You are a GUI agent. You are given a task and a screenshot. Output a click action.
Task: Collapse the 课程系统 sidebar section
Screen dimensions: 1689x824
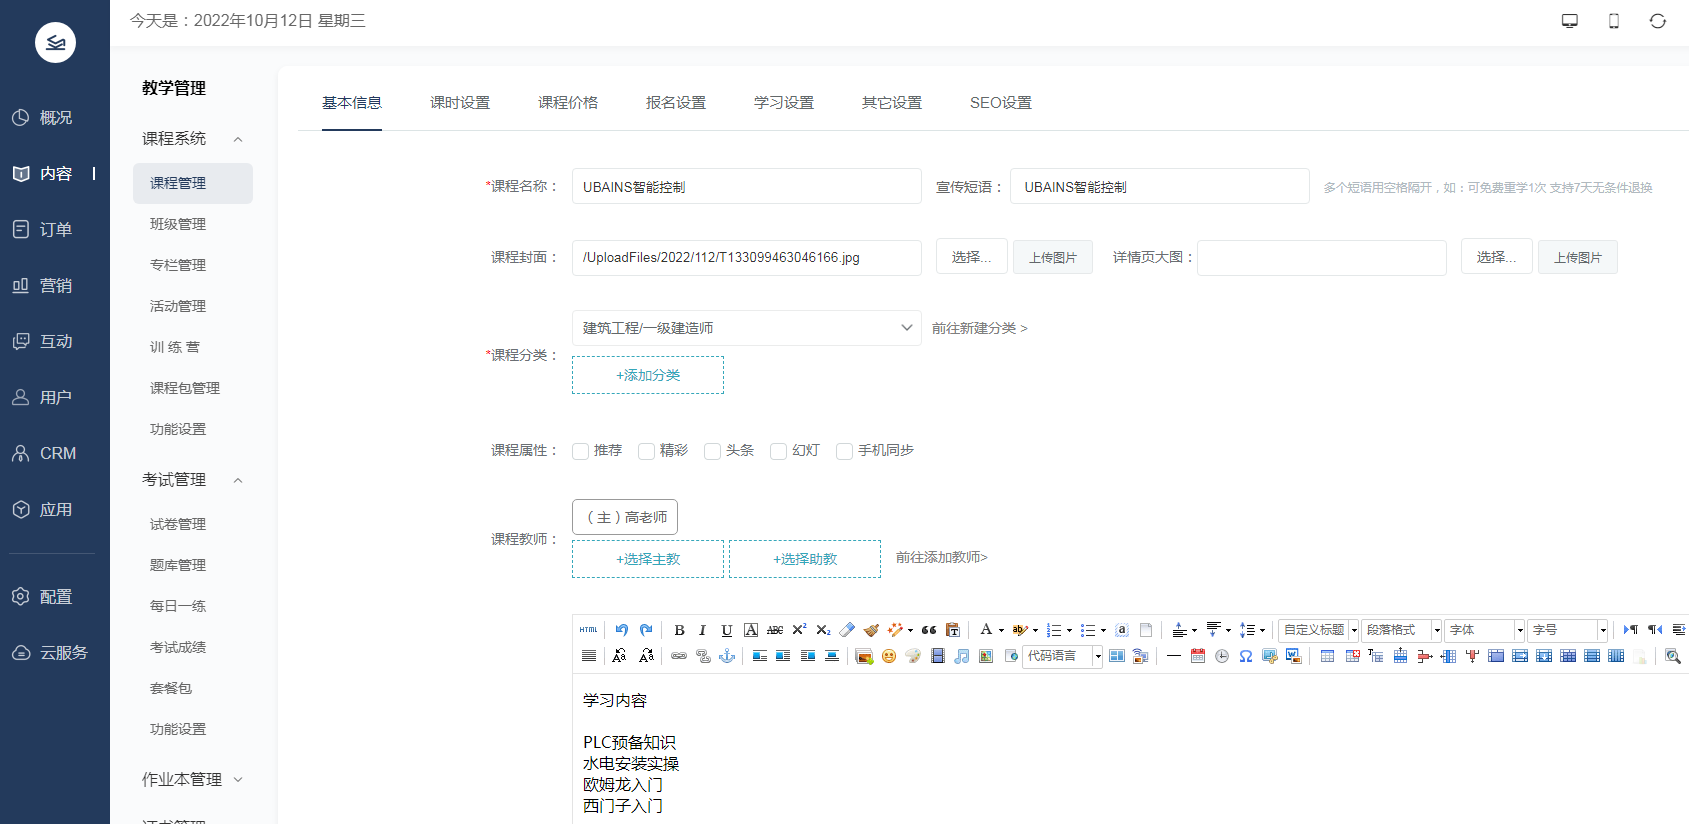tap(238, 139)
